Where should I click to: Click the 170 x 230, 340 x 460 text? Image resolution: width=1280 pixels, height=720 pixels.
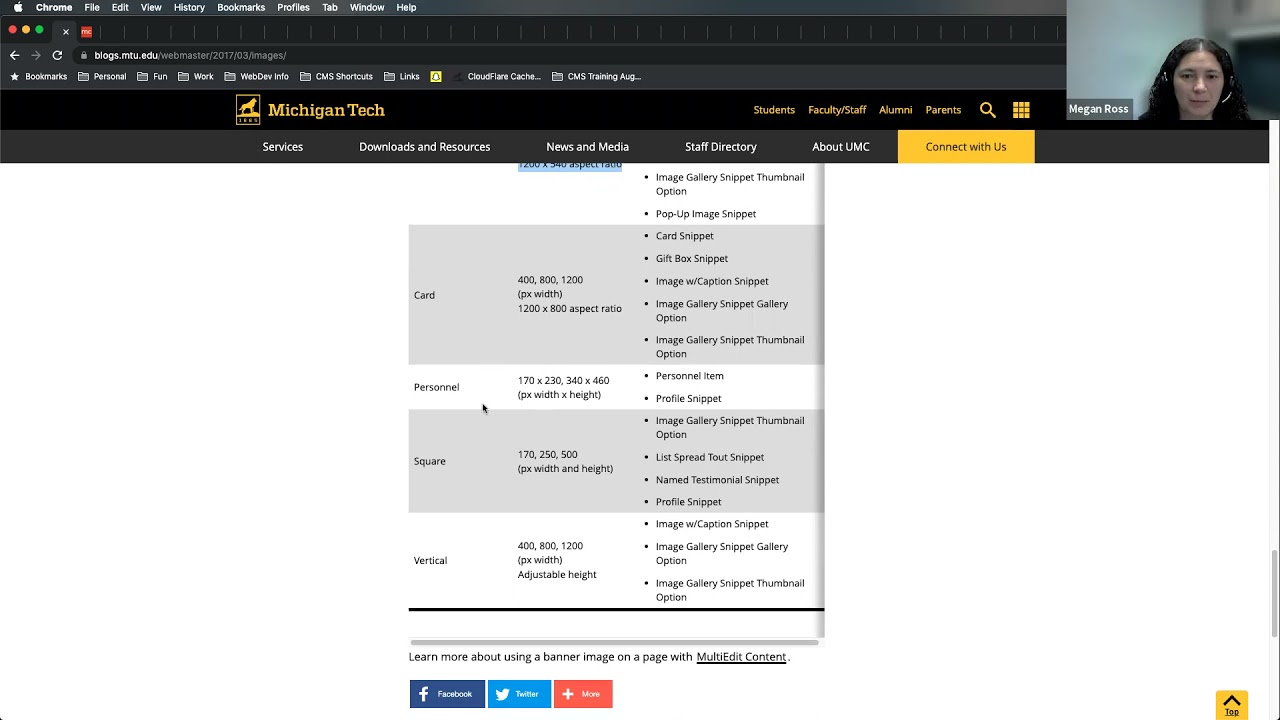click(563, 381)
